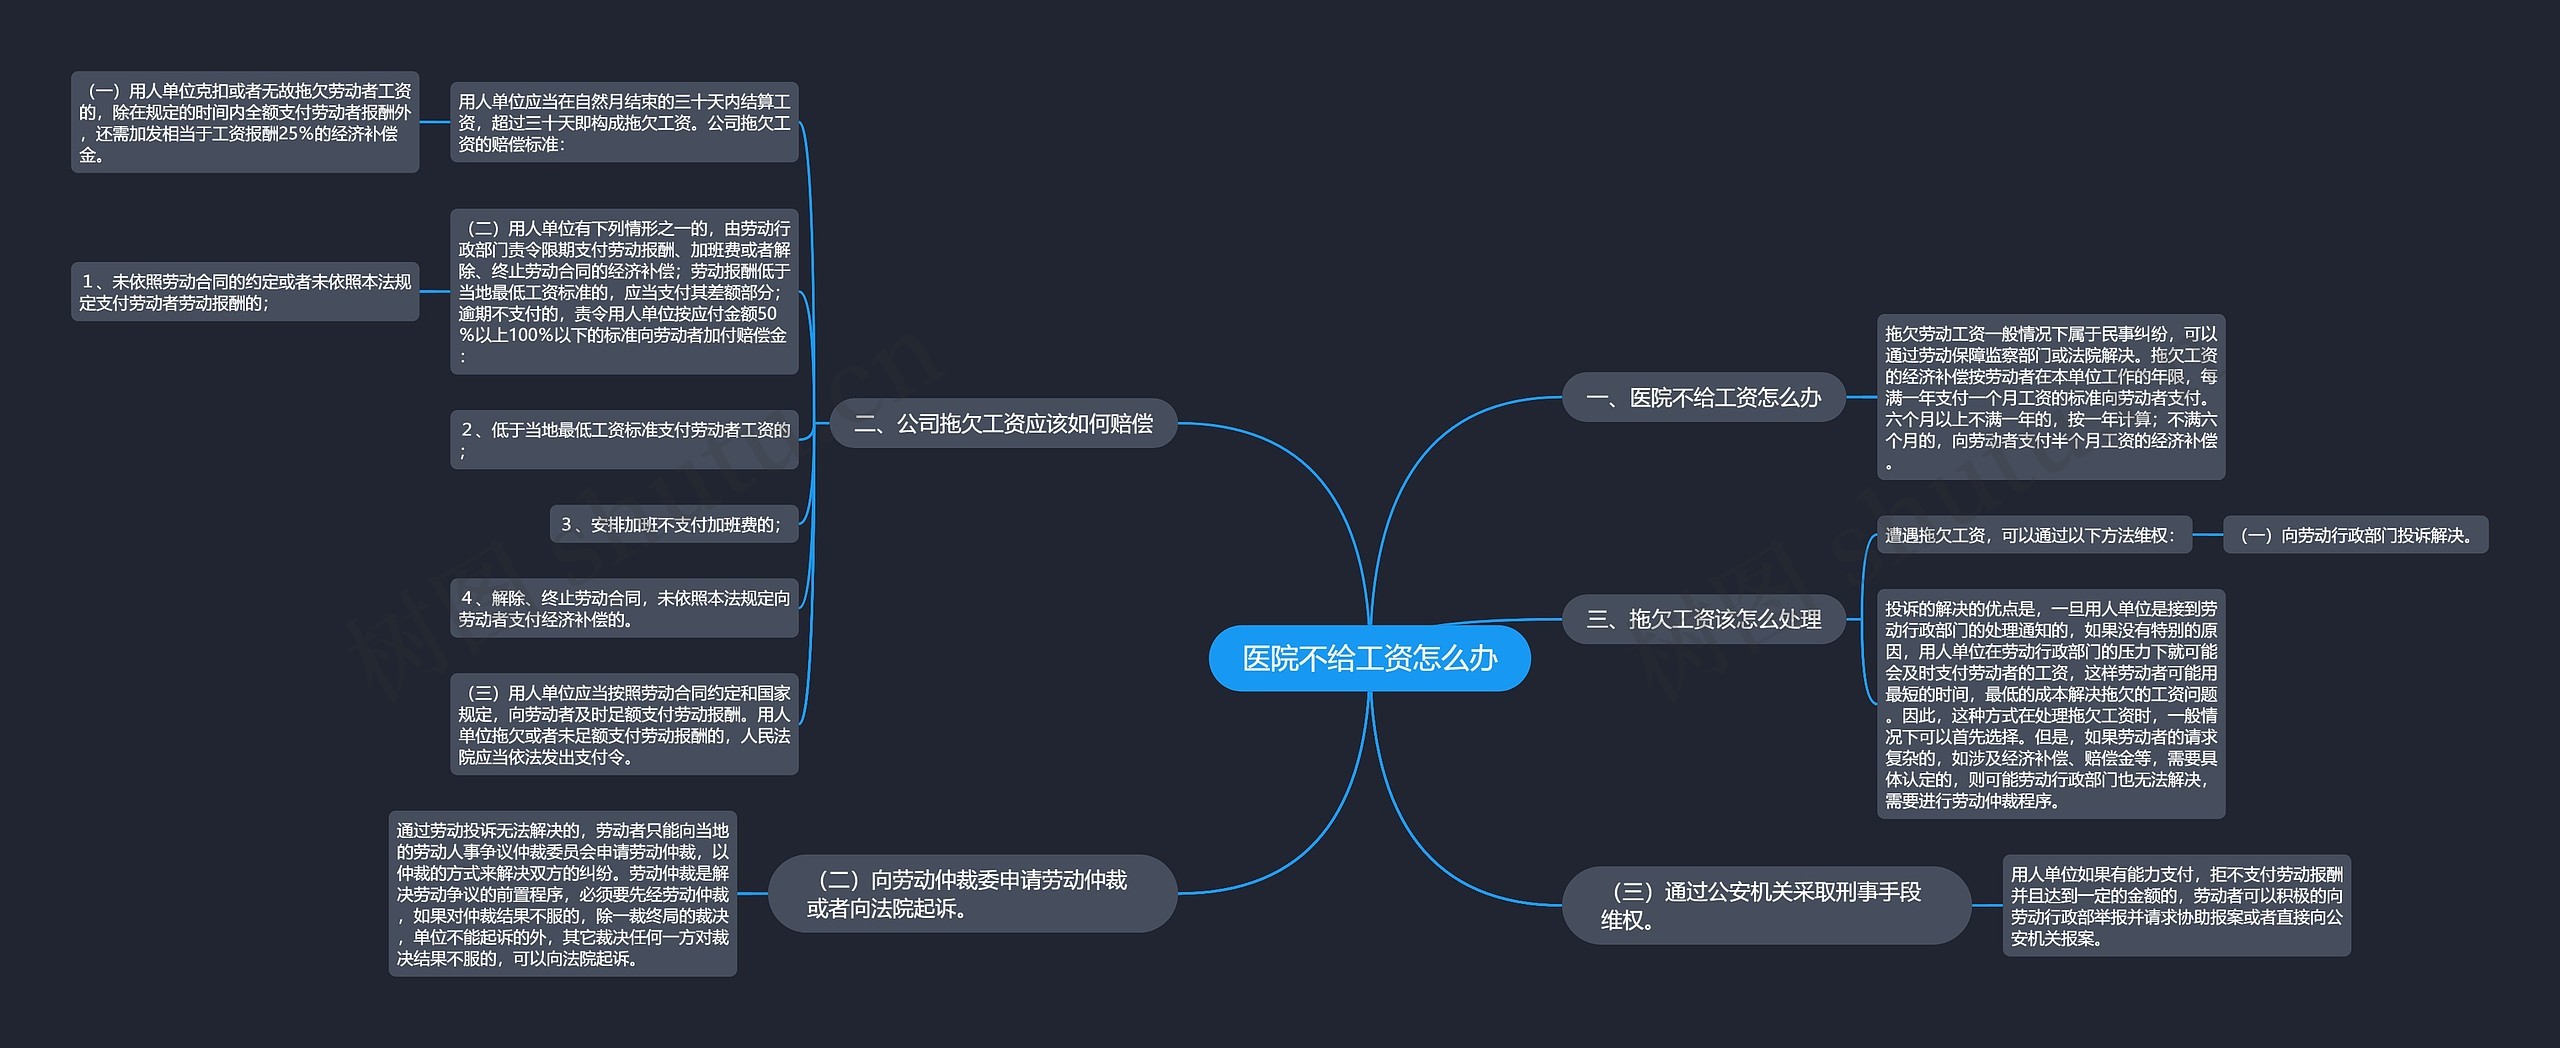Select the node （三）用人单位应当按照劳动合同约定和国家规定
Image resolution: width=2560 pixels, height=1048 pixels.
coord(624,724)
